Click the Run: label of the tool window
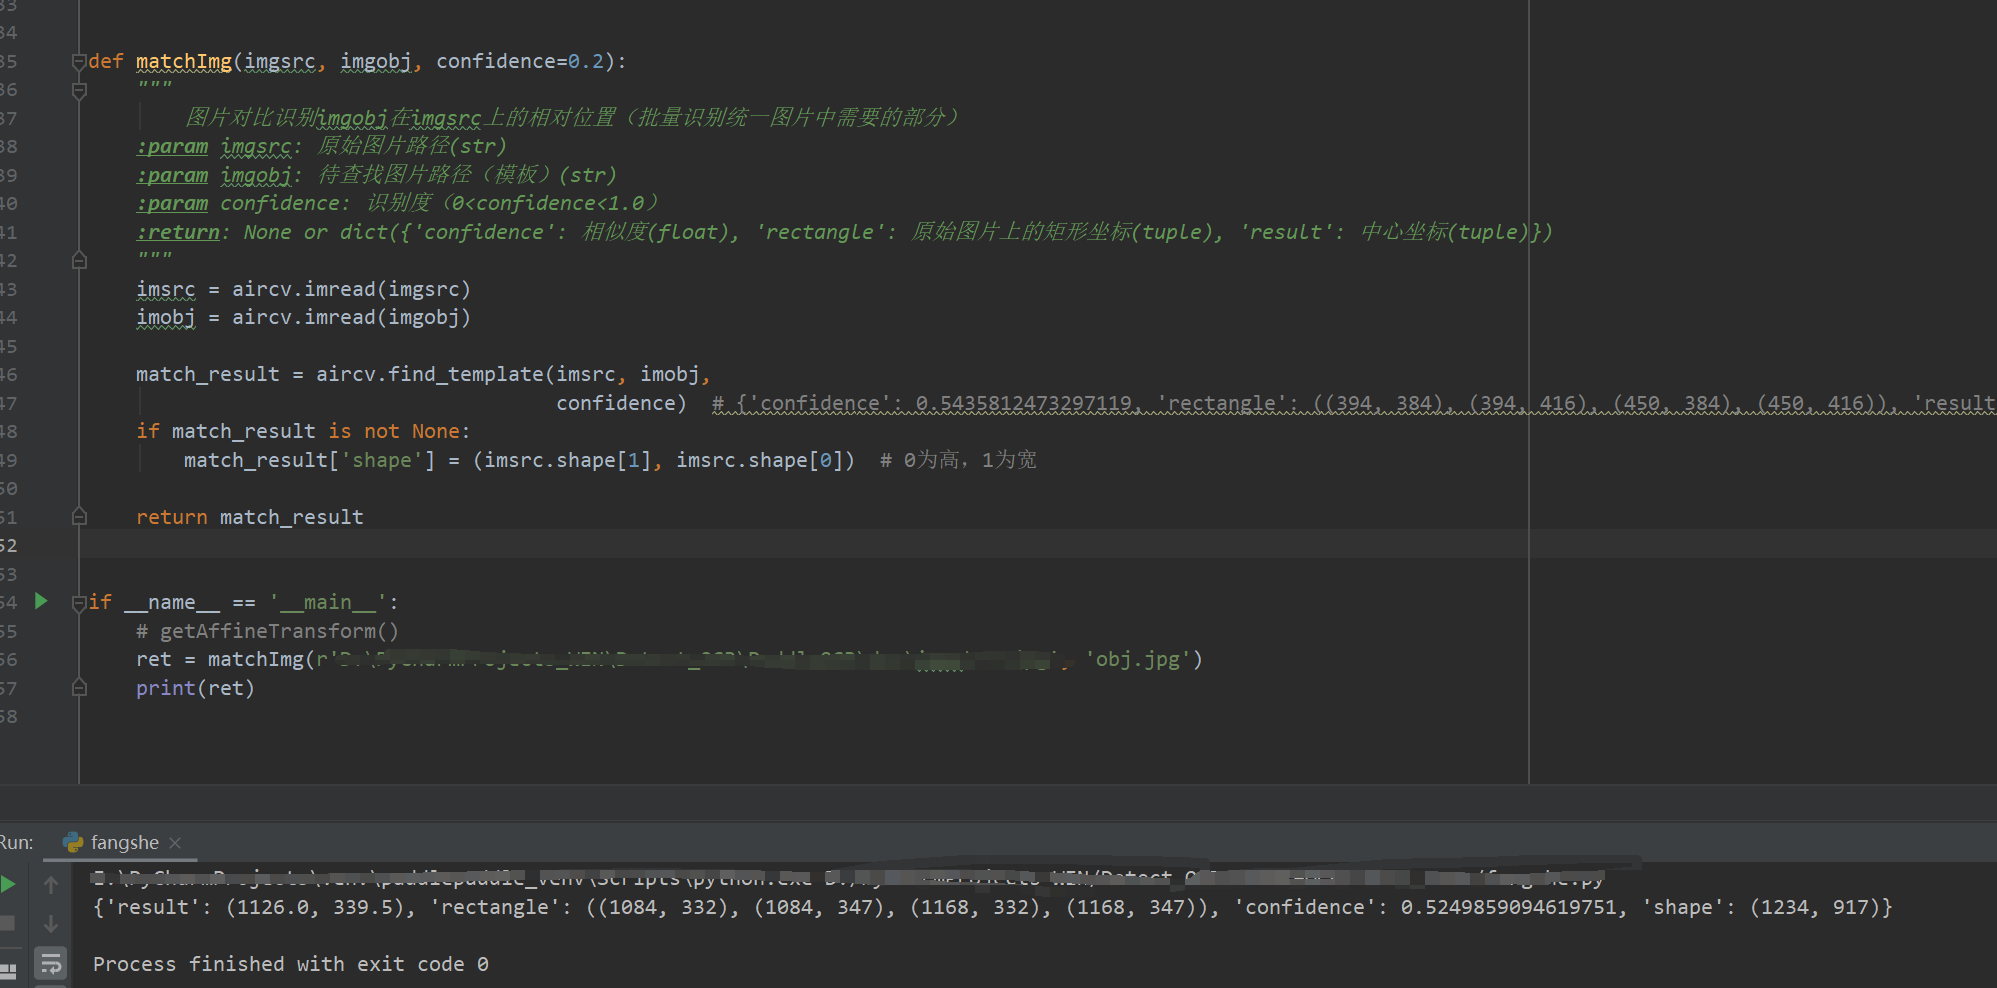The width and height of the screenshot is (1997, 988). [x=17, y=842]
